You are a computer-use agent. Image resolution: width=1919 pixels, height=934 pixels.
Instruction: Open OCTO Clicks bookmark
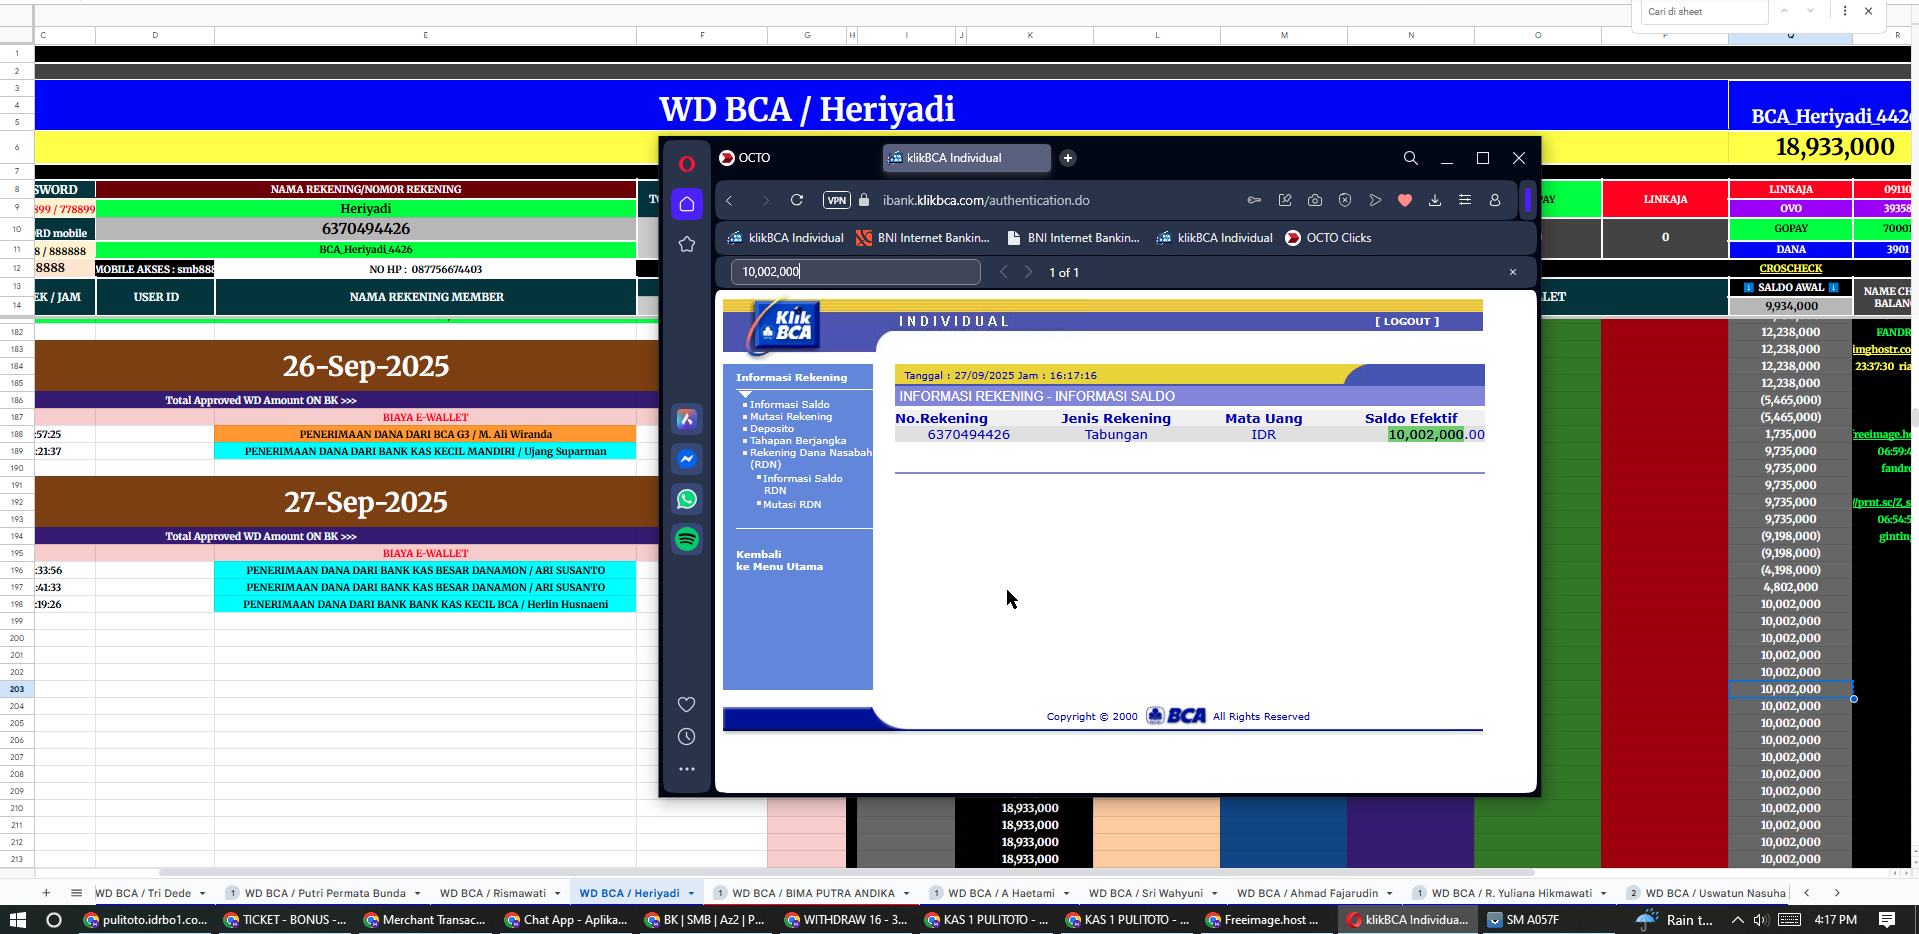1328,238
